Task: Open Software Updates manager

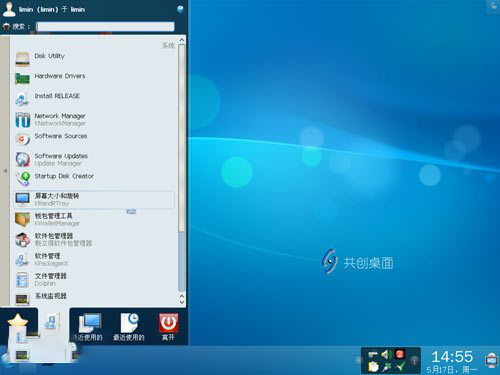Action: pos(93,159)
